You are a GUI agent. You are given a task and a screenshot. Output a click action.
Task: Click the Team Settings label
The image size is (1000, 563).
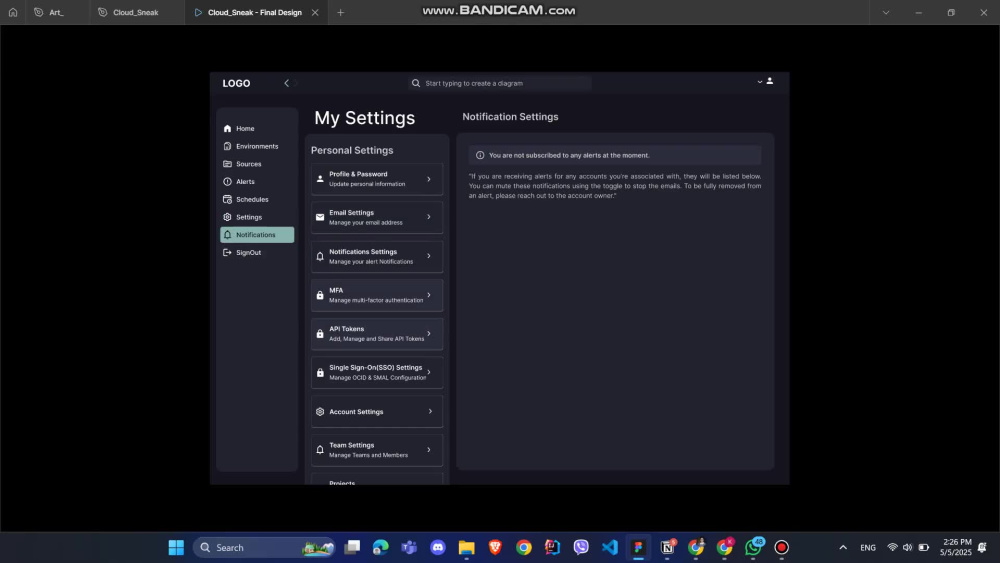351,445
